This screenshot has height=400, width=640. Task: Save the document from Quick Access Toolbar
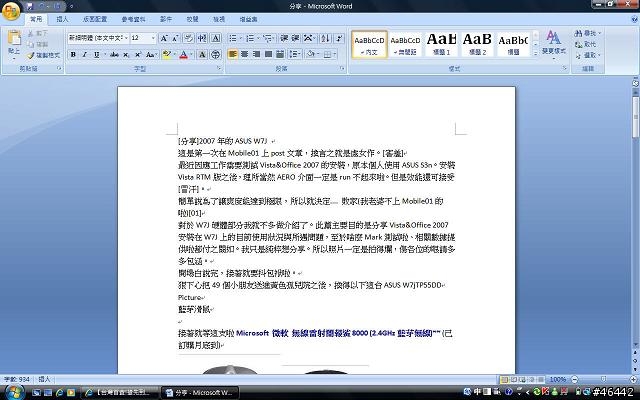coord(29,6)
